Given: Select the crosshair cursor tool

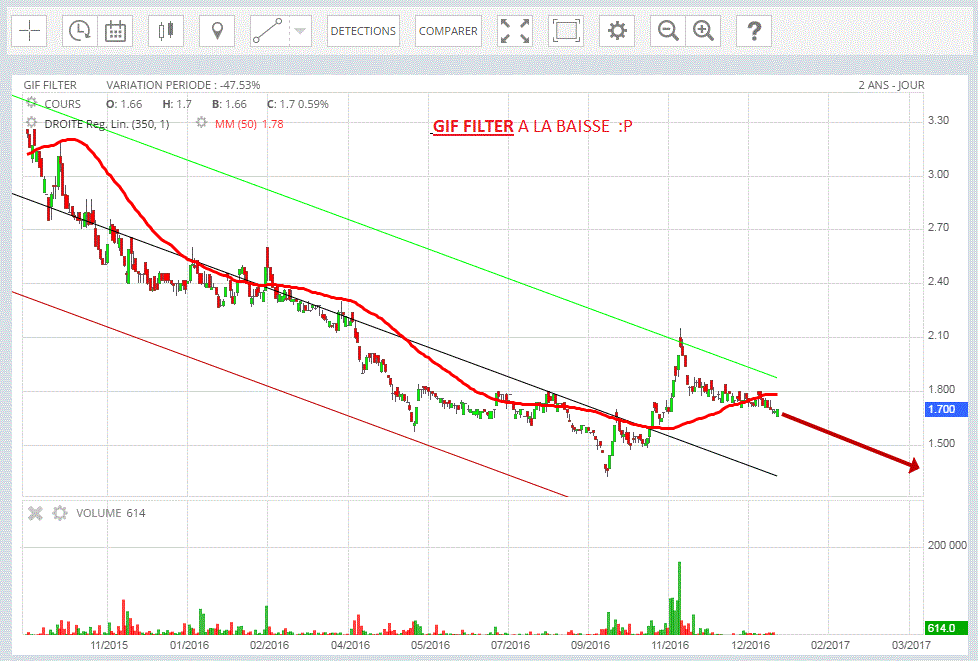Looking at the screenshot, I should click(x=29, y=31).
